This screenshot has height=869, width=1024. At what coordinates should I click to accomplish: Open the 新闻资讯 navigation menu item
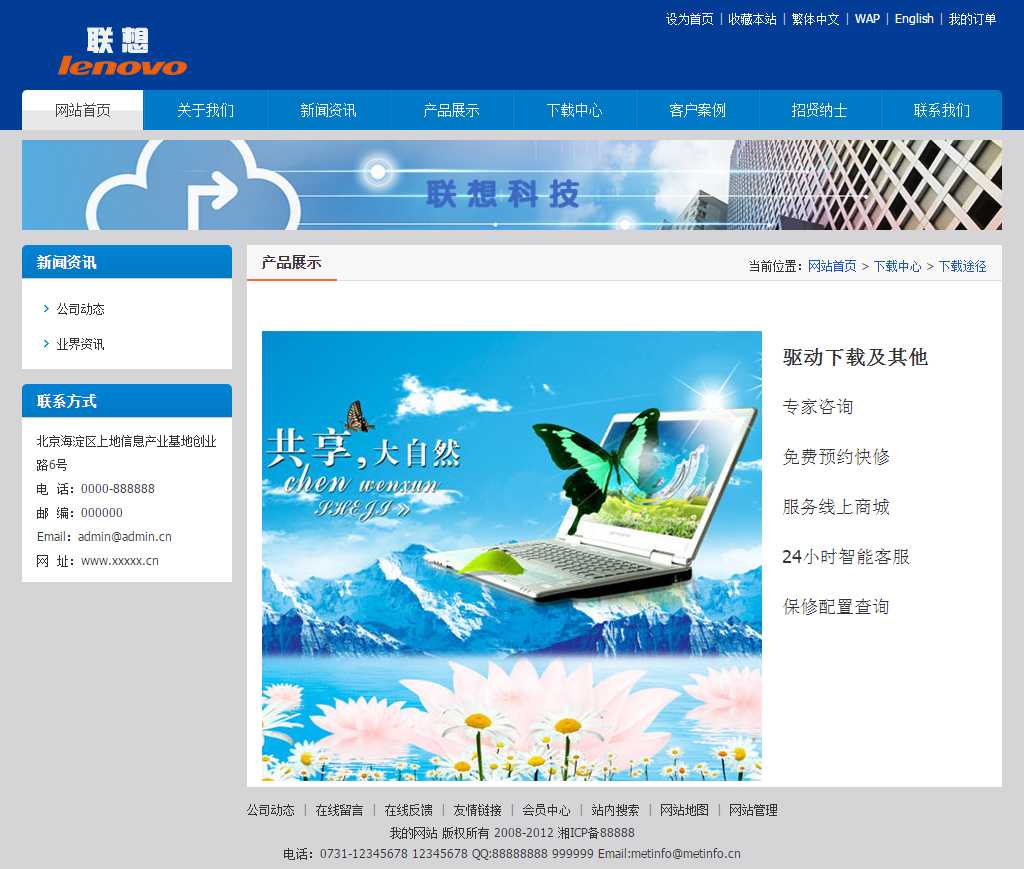point(328,110)
